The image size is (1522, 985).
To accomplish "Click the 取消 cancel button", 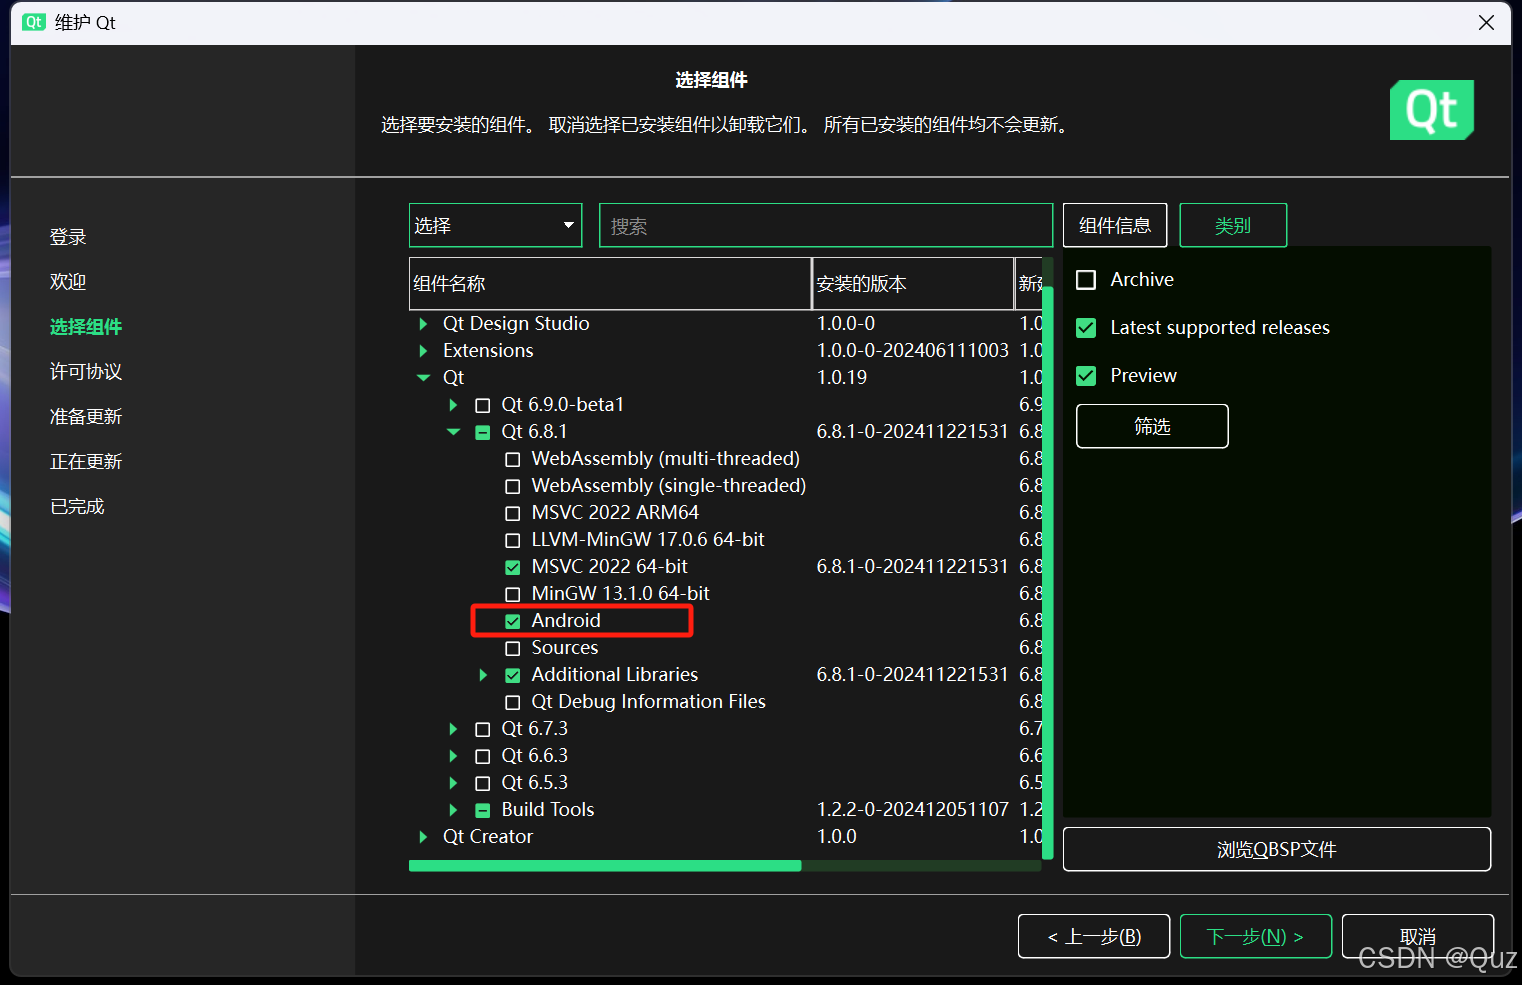I will pyautogui.click(x=1418, y=937).
